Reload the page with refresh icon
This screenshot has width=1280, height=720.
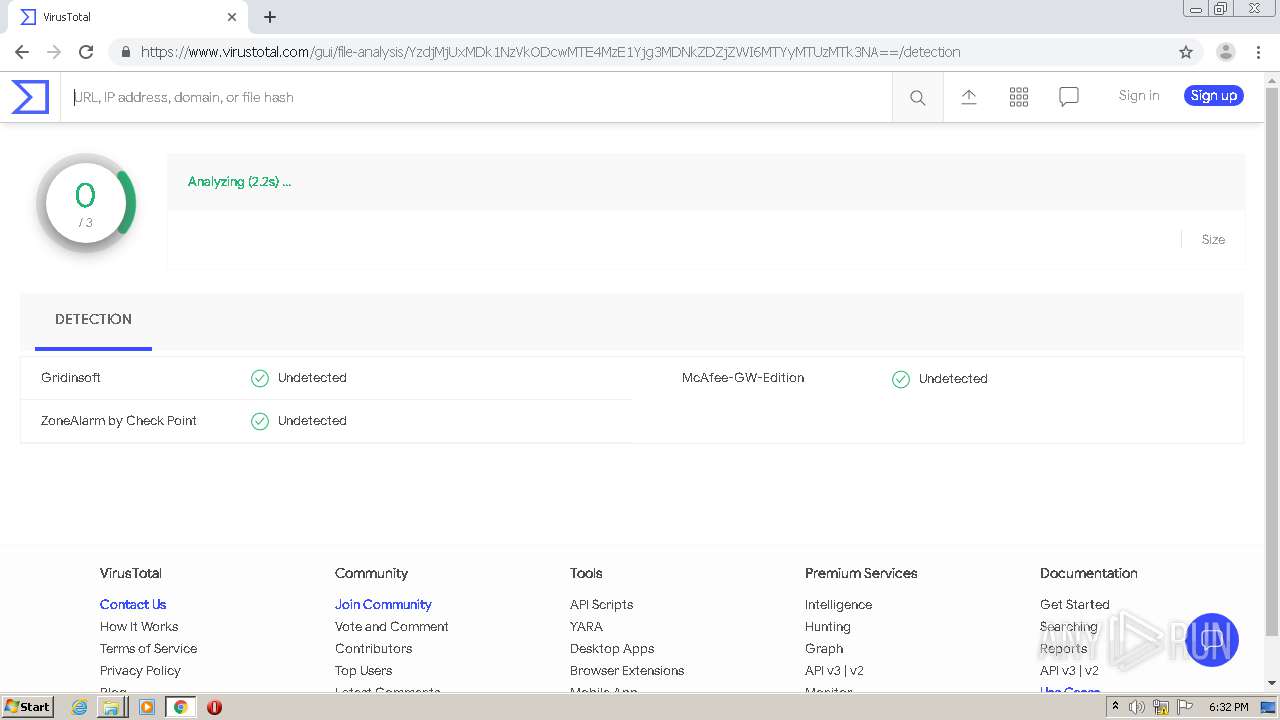point(86,52)
